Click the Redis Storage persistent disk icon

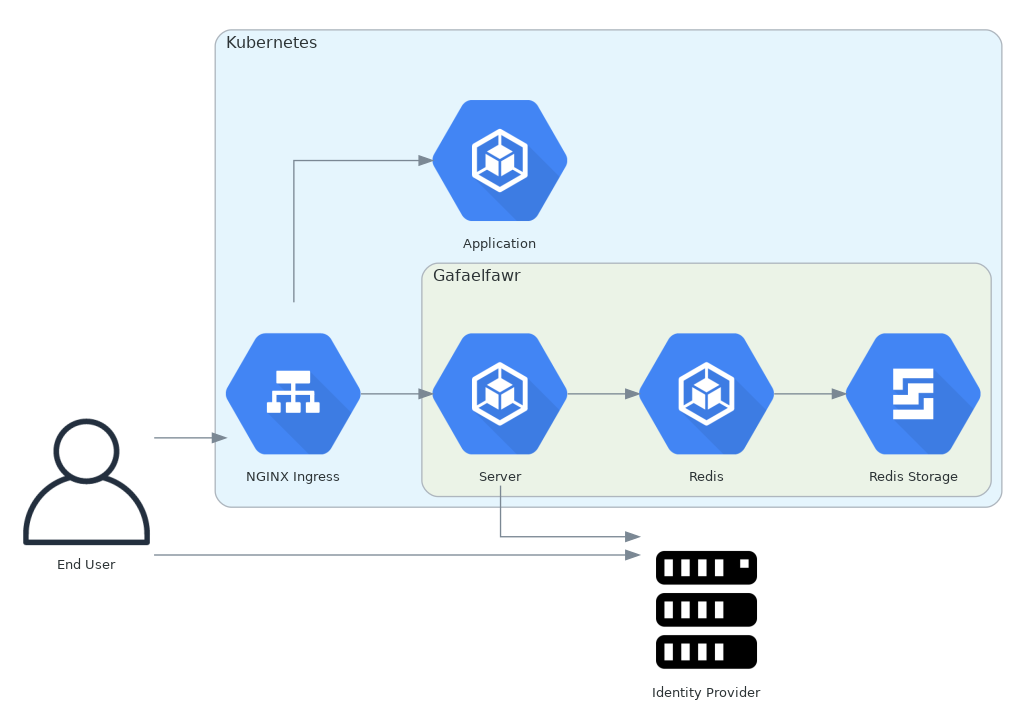tap(913, 393)
